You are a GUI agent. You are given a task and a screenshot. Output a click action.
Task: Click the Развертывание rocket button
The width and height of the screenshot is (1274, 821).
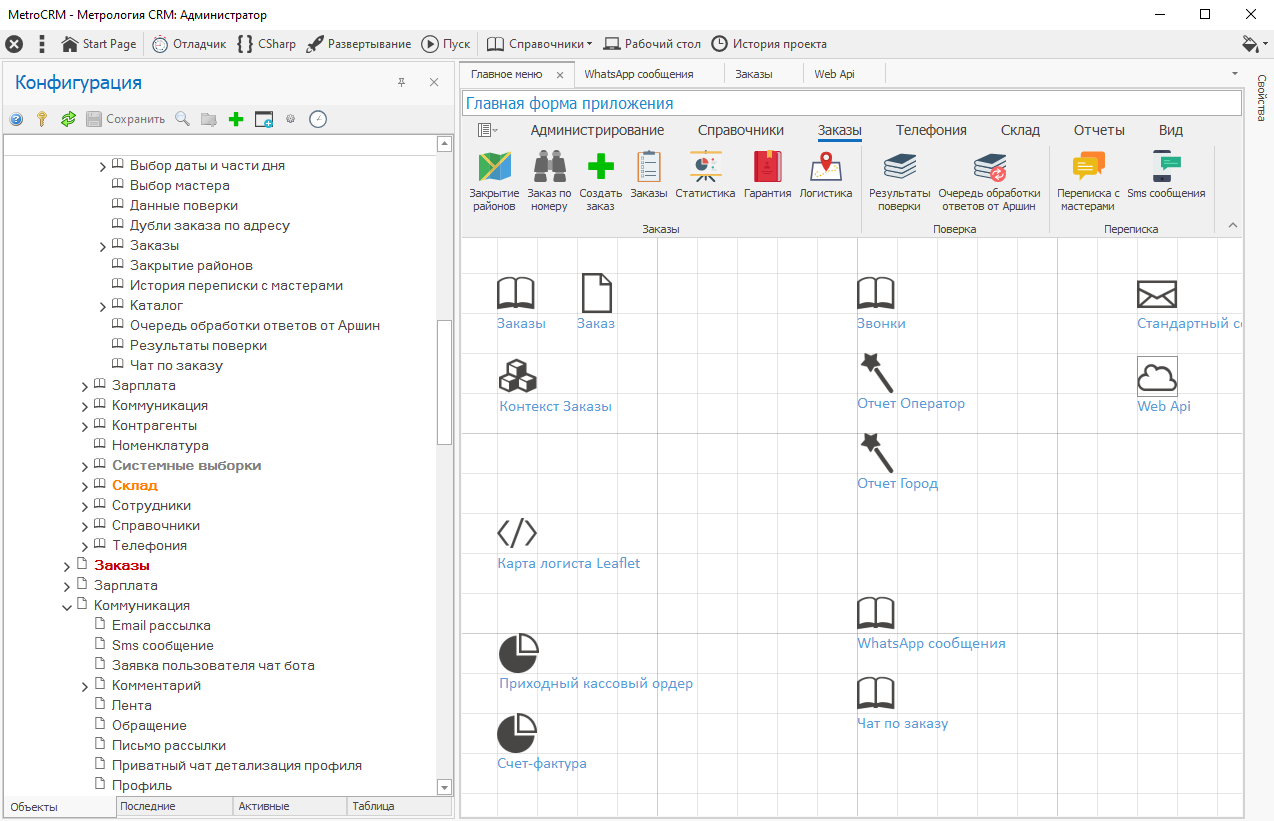point(358,44)
